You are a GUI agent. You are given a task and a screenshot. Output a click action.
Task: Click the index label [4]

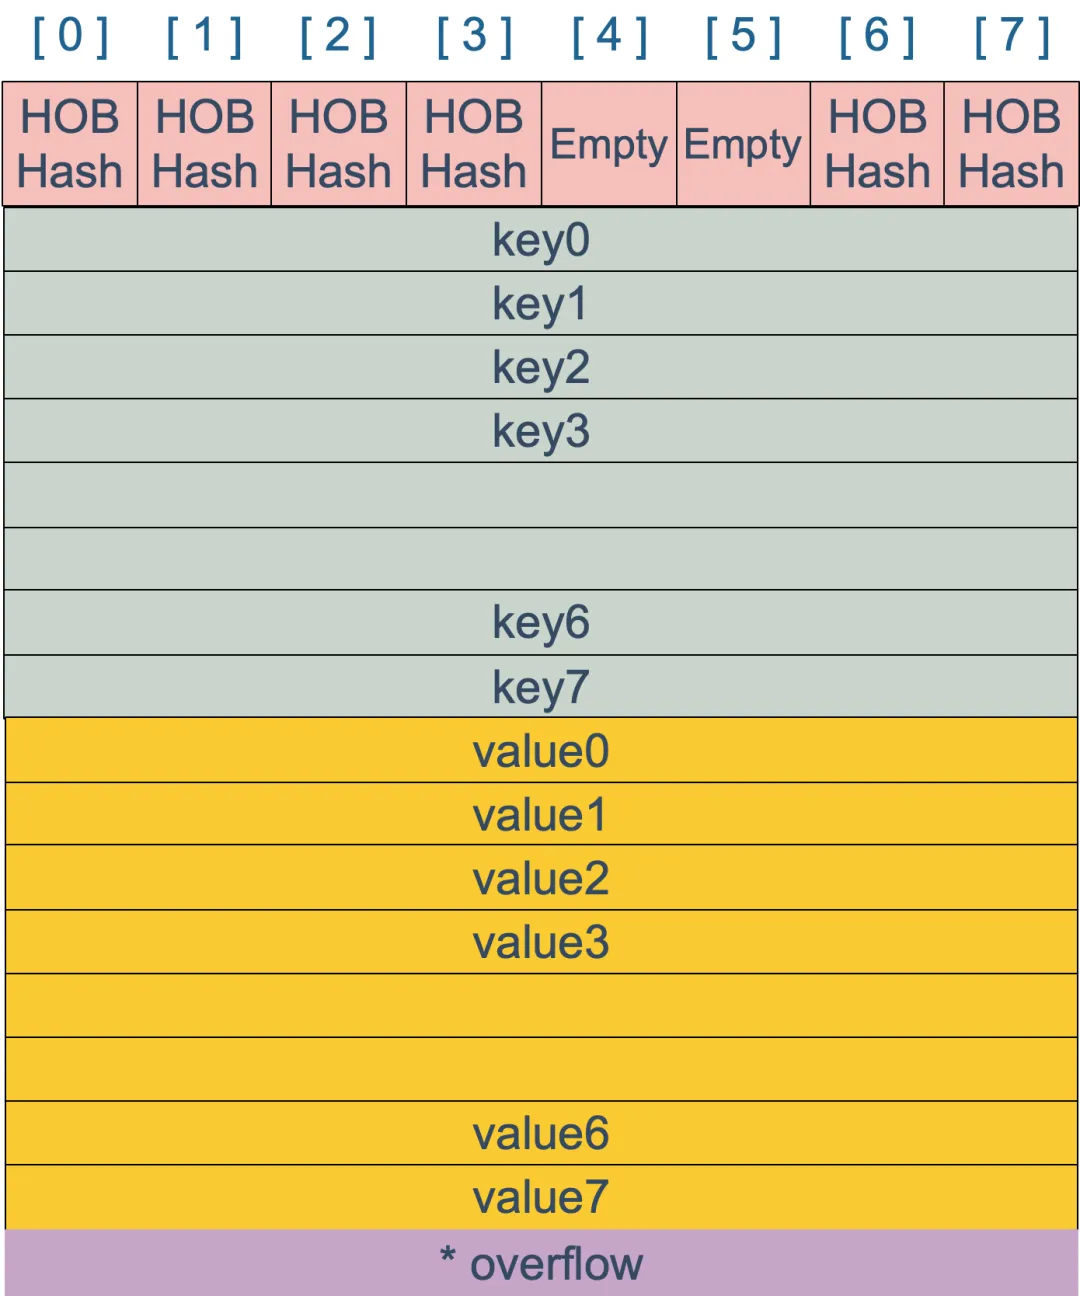[x=609, y=38]
